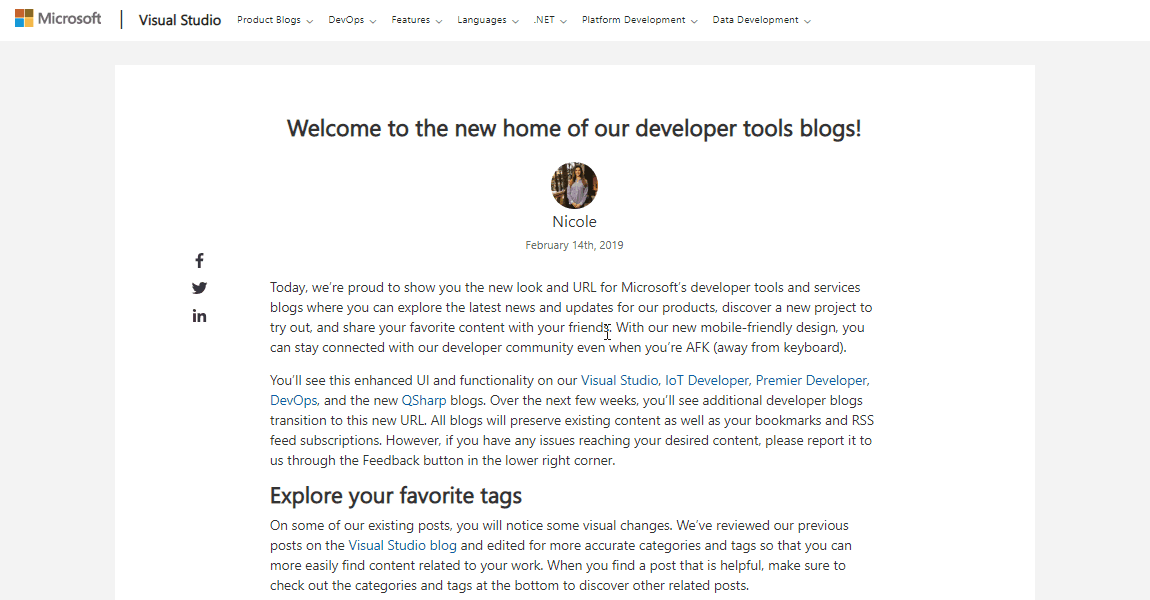Open the Languages dropdown menu
The width and height of the screenshot is (1150, 600).
pyautogui.click(x=488, y=21)
